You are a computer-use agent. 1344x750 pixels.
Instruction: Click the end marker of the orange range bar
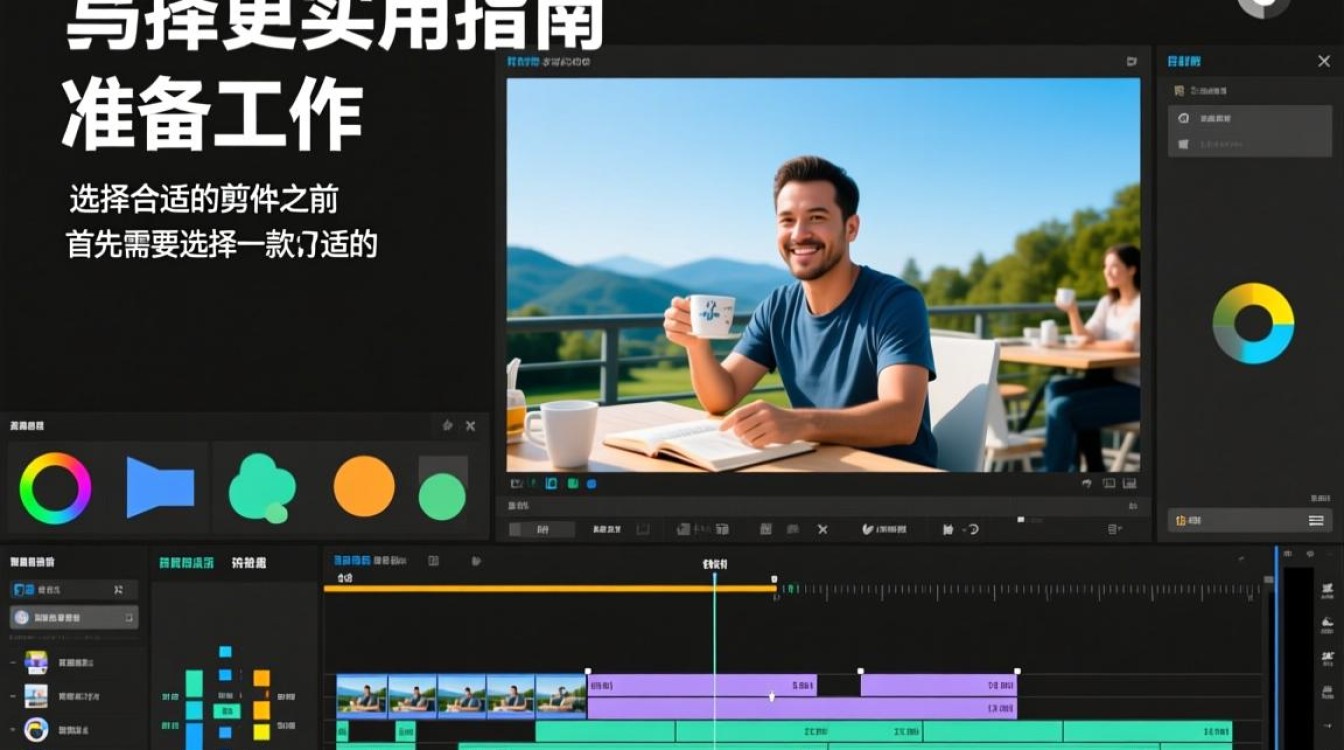[x=775, y=579]
